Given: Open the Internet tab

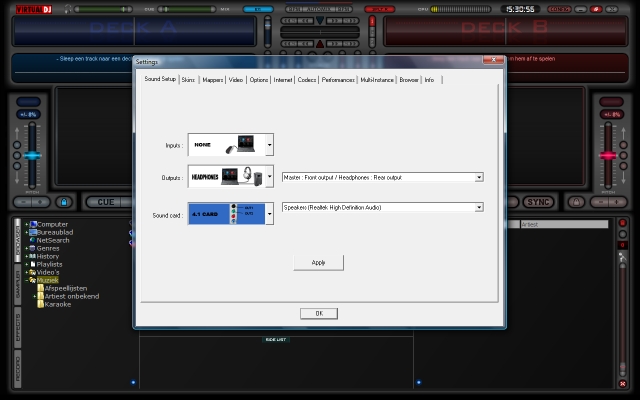Looking at the screenshot, I should 282,80.
